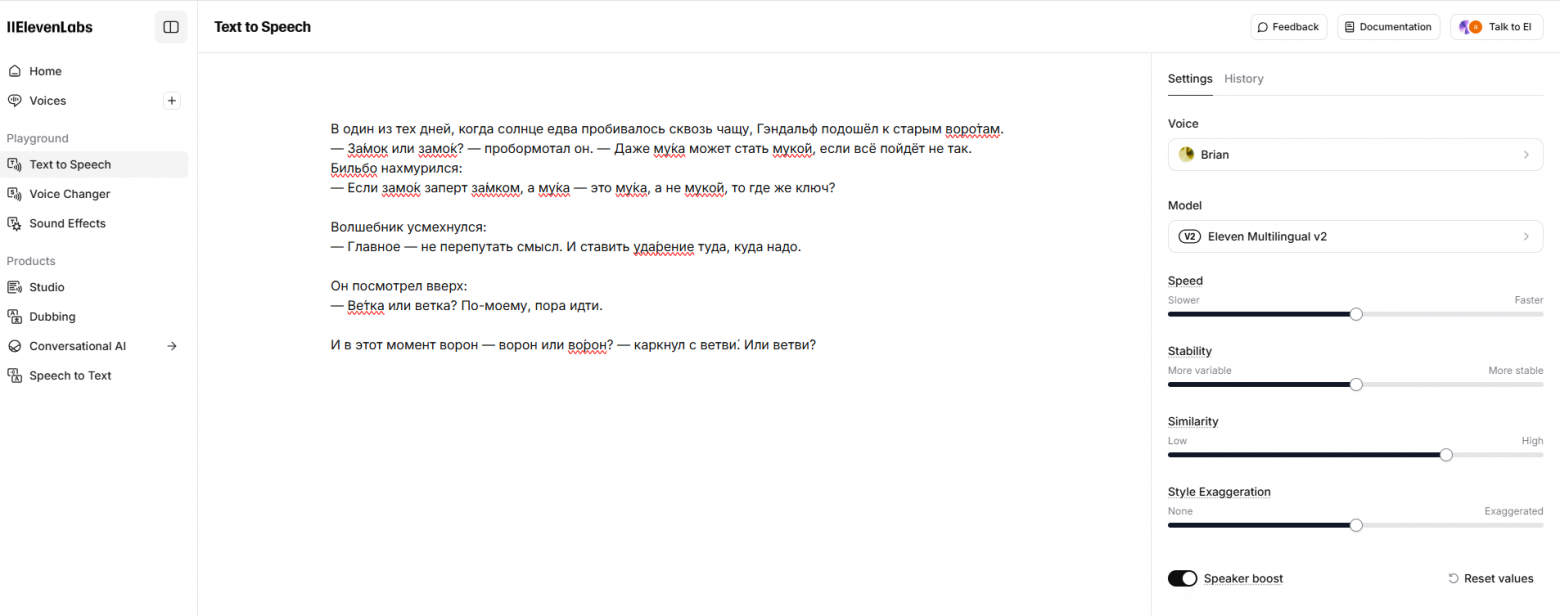The image size is (1560, 616).
Task: Click the Conversational AI arrow icon
Action: pyautogui.click(x=172, y=346)
